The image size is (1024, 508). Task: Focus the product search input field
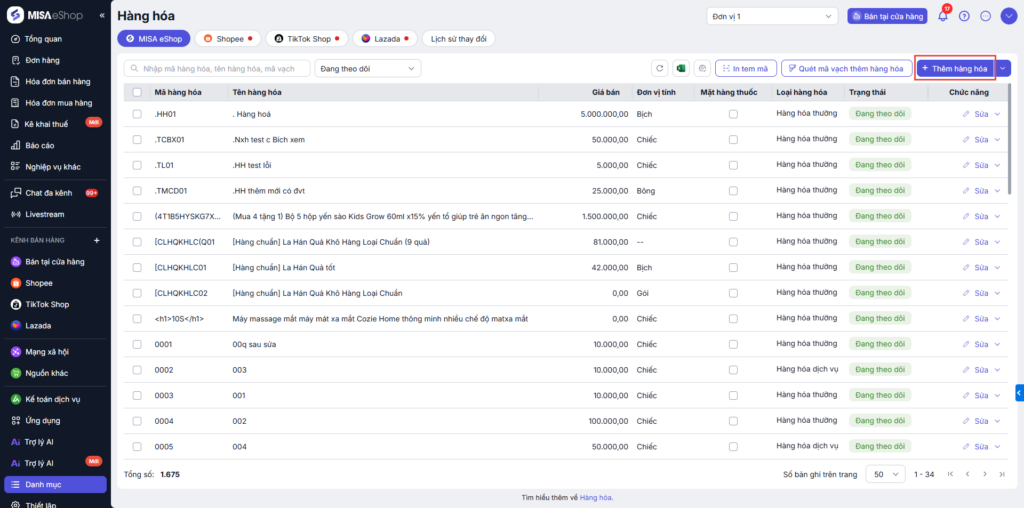point(218,68)
